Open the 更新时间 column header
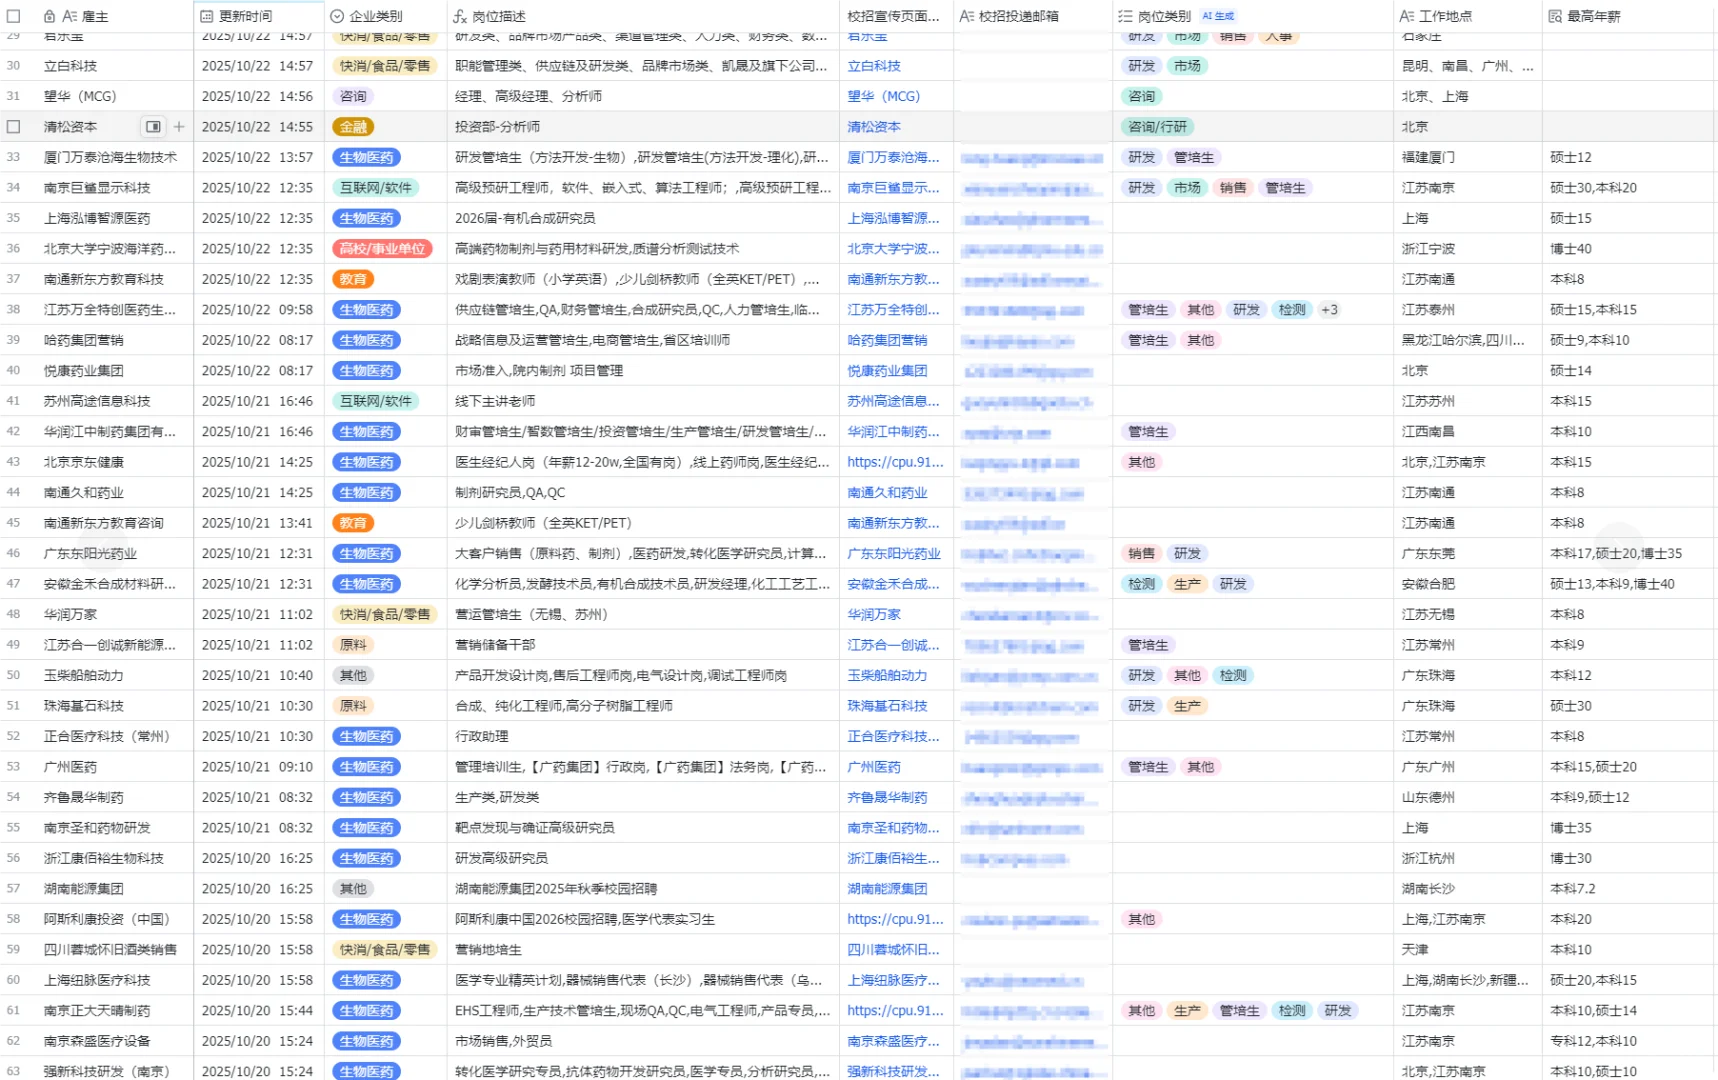Image resolution: width=1718 pixels, height=1080 pixels. tap(259, 16)
